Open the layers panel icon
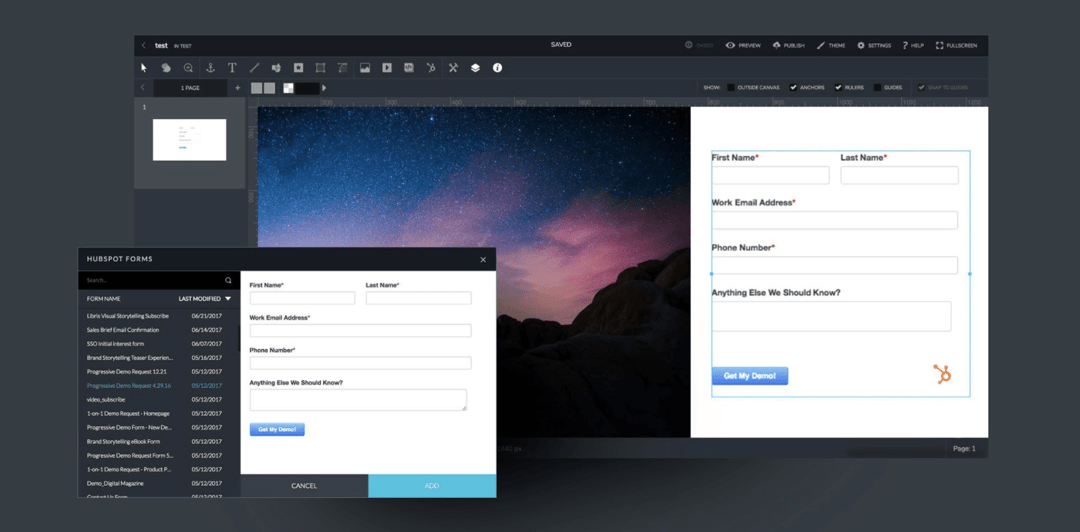This screenshot has height=532, width=1080. [475, 68]
